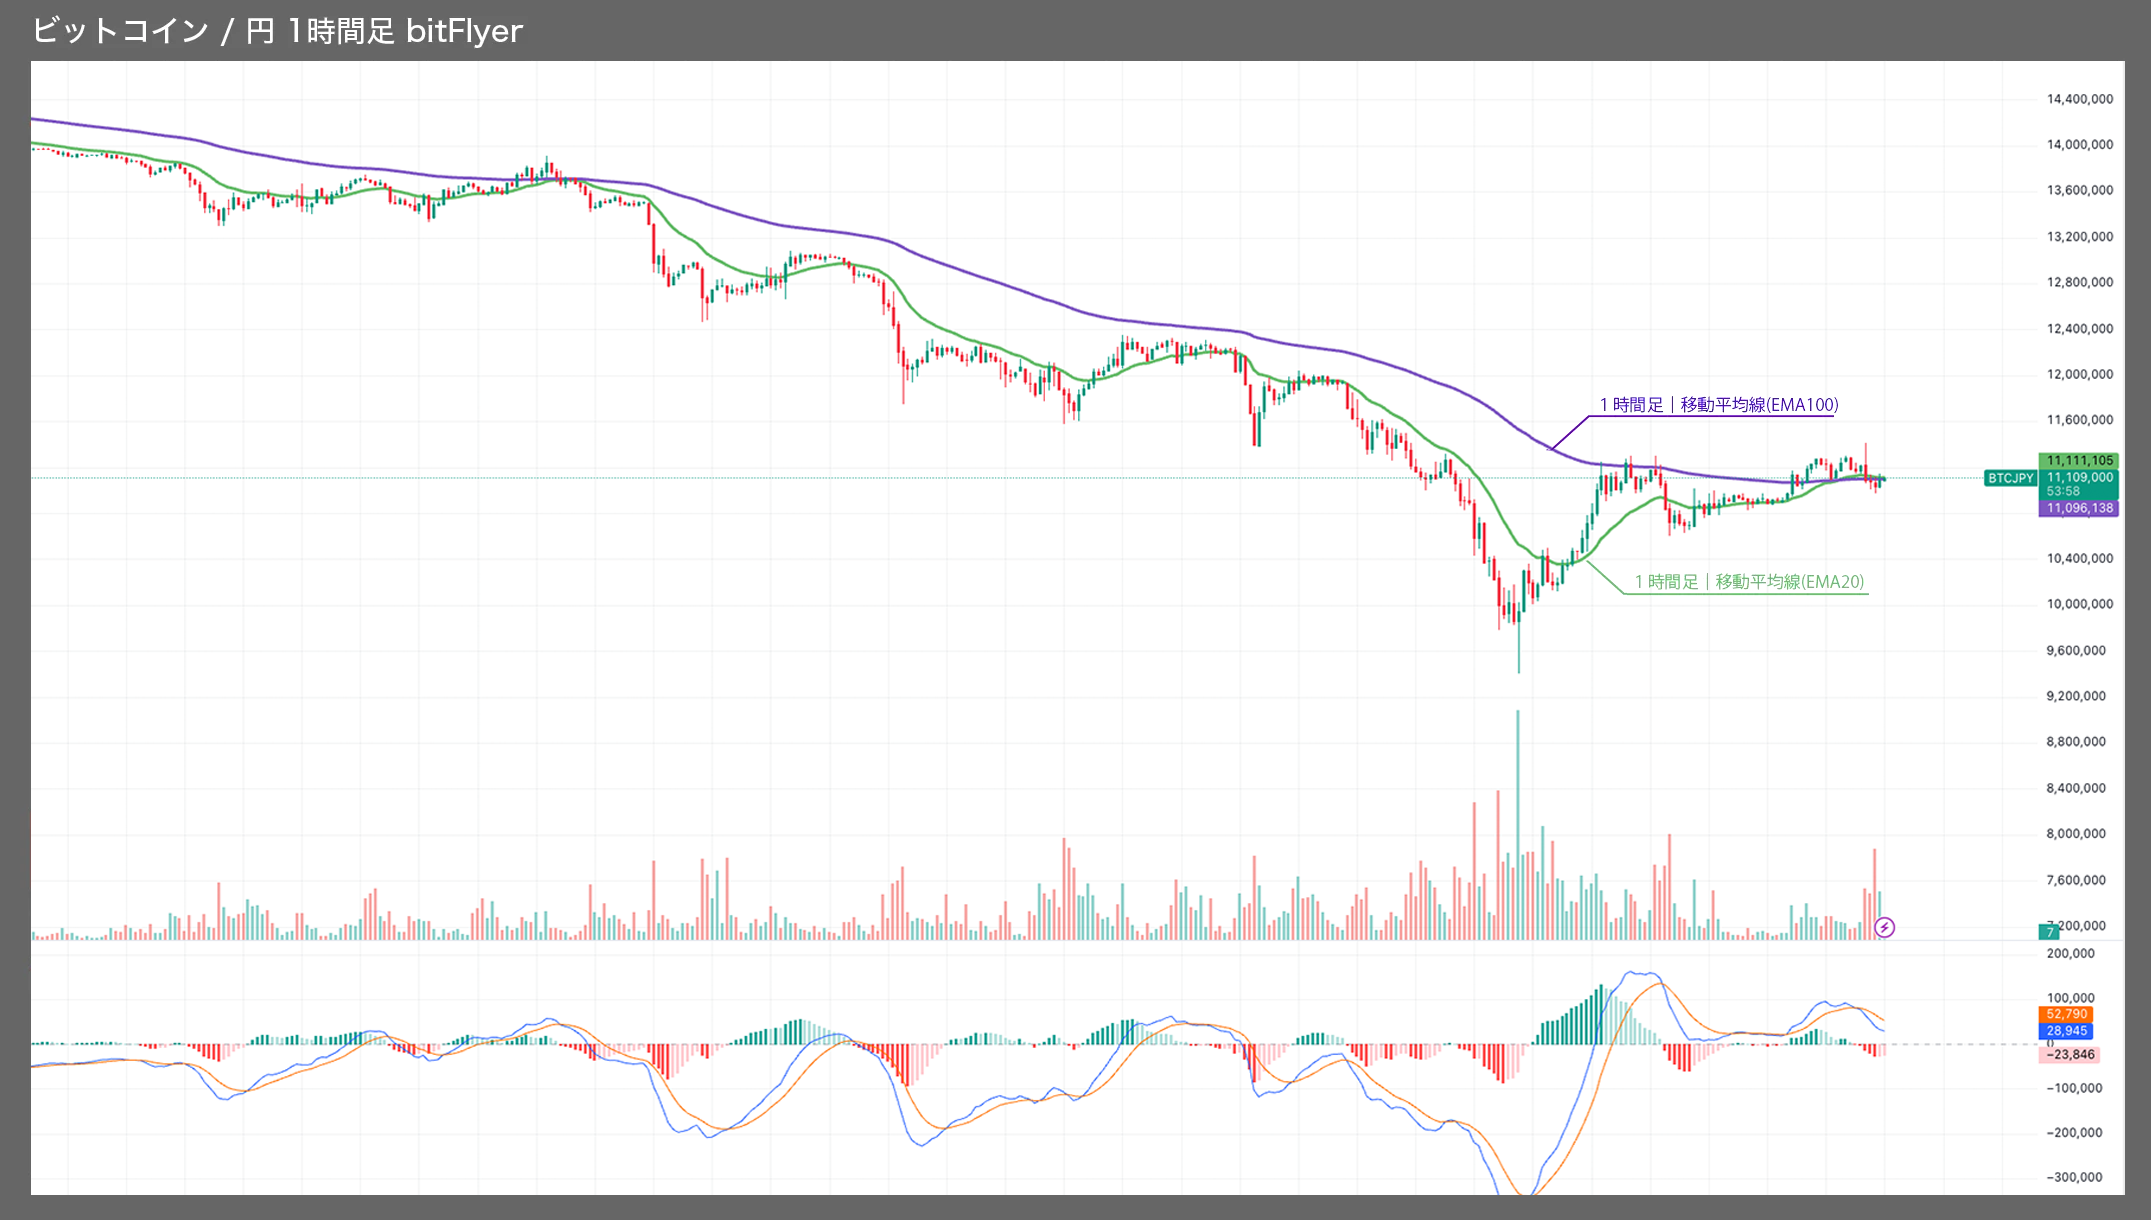Click the purple lightning bolt event icon
This screenshot has height=1220, width=2151.
(1884, 928)
